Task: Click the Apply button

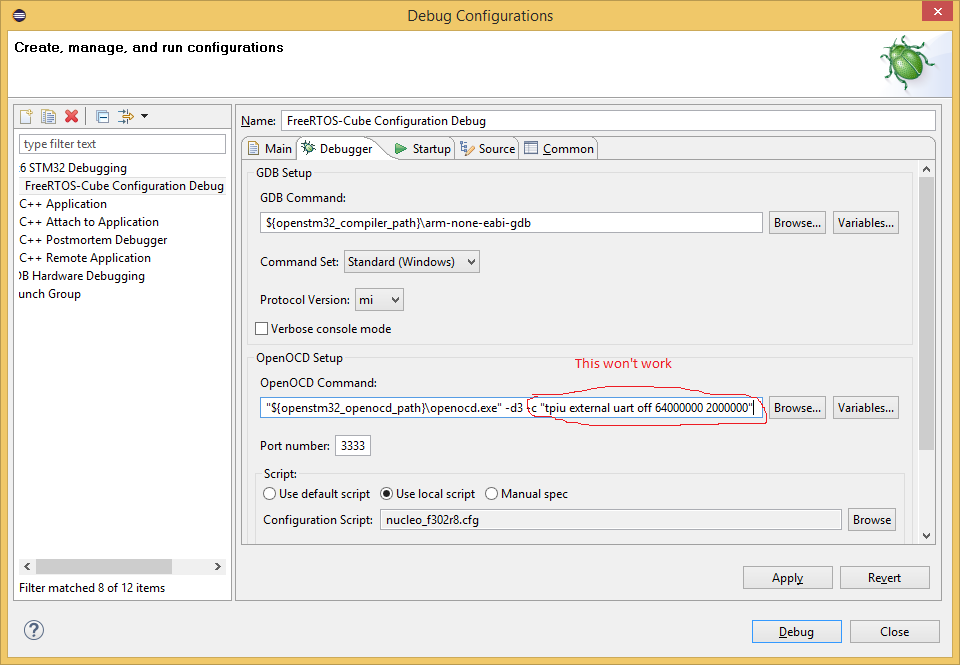Action: [787, 578]
